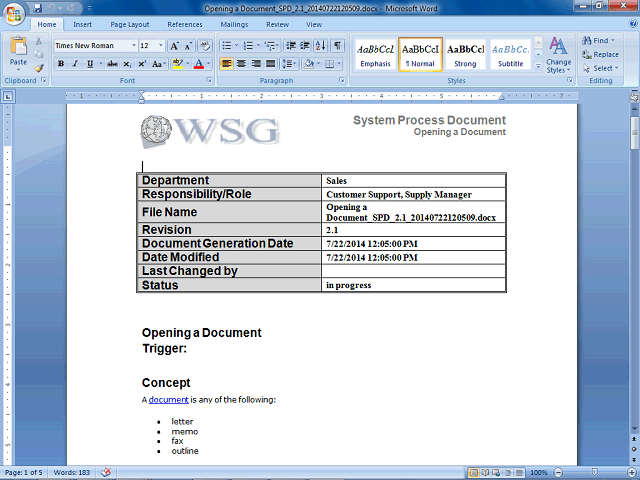This screenshot has width=640, height=480.
Task: Align text left
Action: pyautogui.click(x=227, y=64)
